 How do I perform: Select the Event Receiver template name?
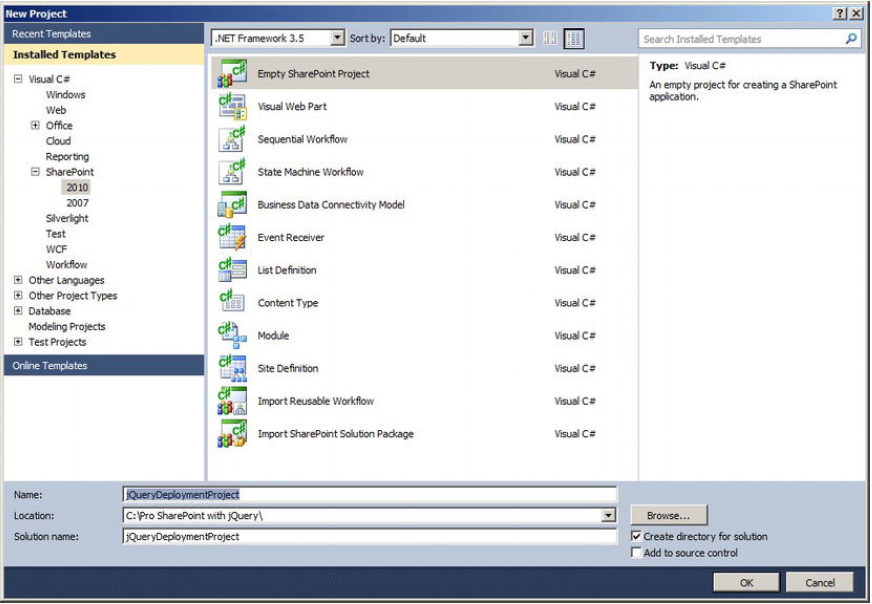coord(291,237)
